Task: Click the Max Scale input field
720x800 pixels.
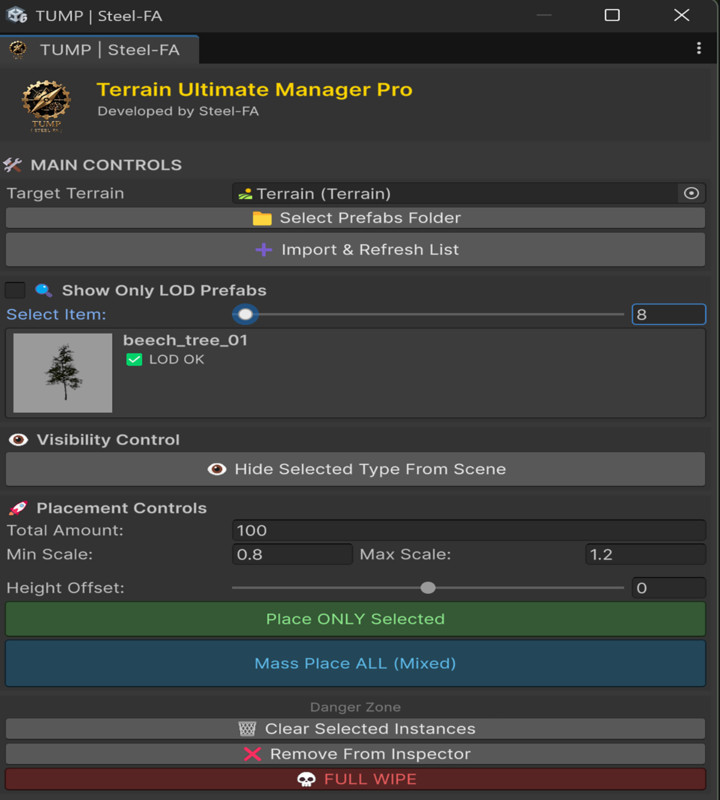Action: 645,554
